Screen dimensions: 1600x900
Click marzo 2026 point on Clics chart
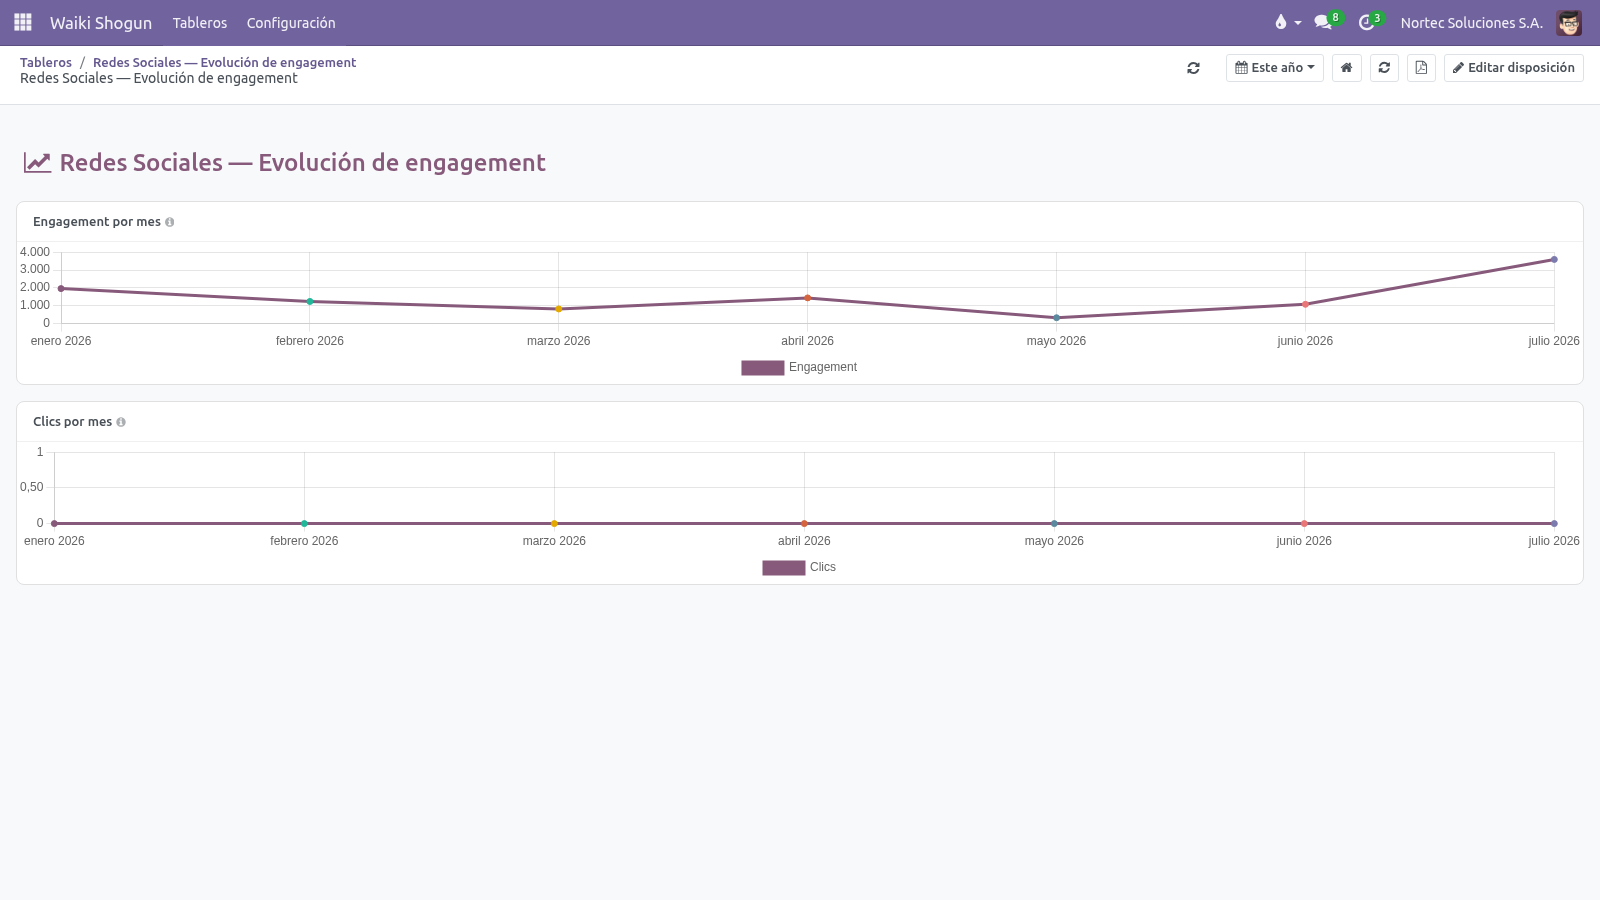[554, 523]
